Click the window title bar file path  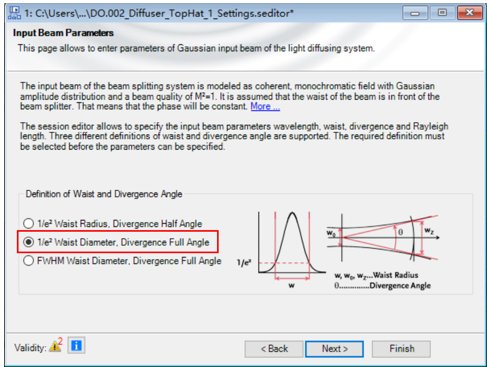pyautogui.click(x=159, y=13)
